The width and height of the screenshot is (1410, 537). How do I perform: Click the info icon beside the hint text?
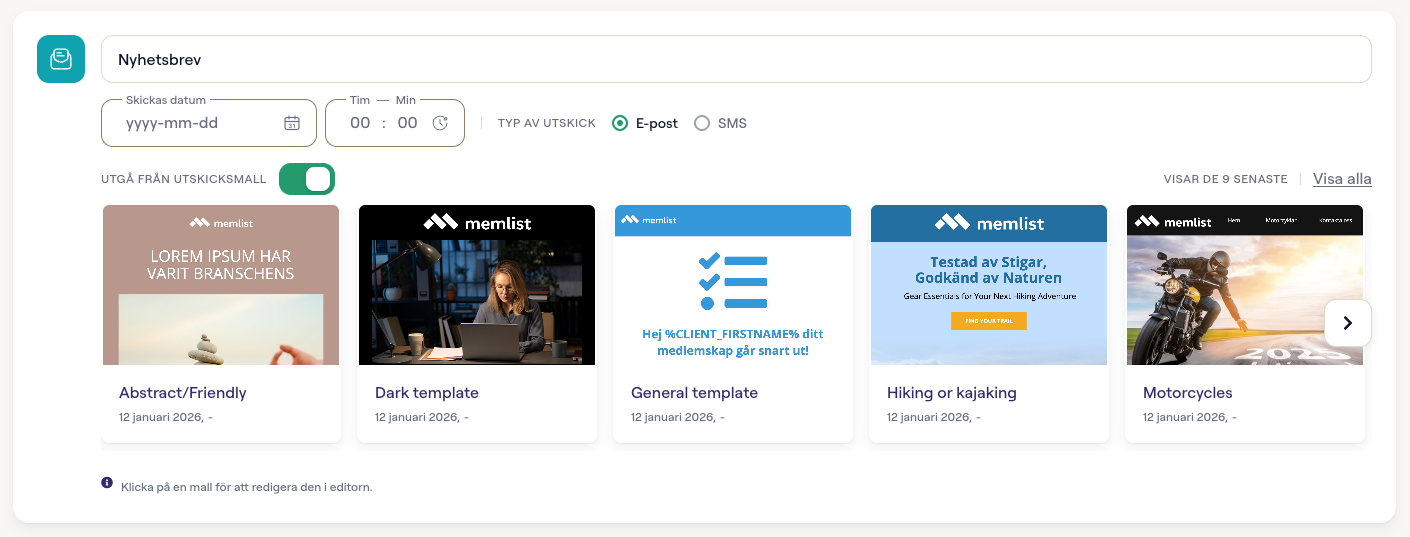pyautogui.click(x=107, y=483)
